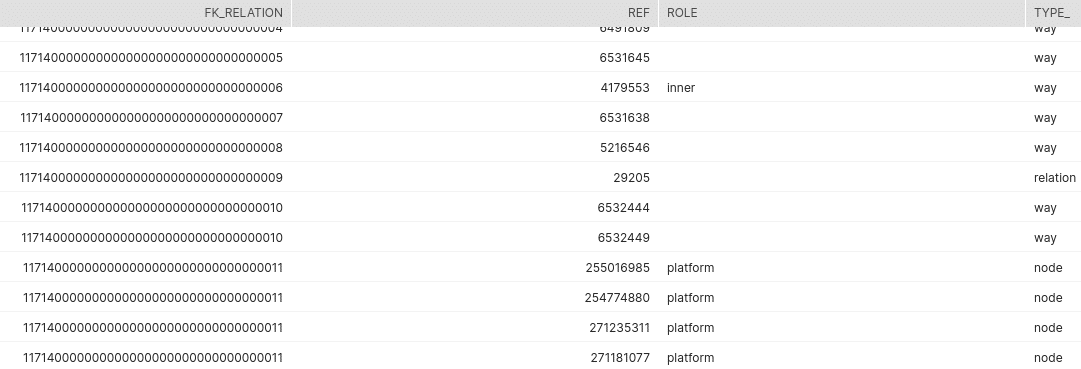Click REF value 271235311
The height and width of the screenshot is (369, 1081).
click(619, 328)
